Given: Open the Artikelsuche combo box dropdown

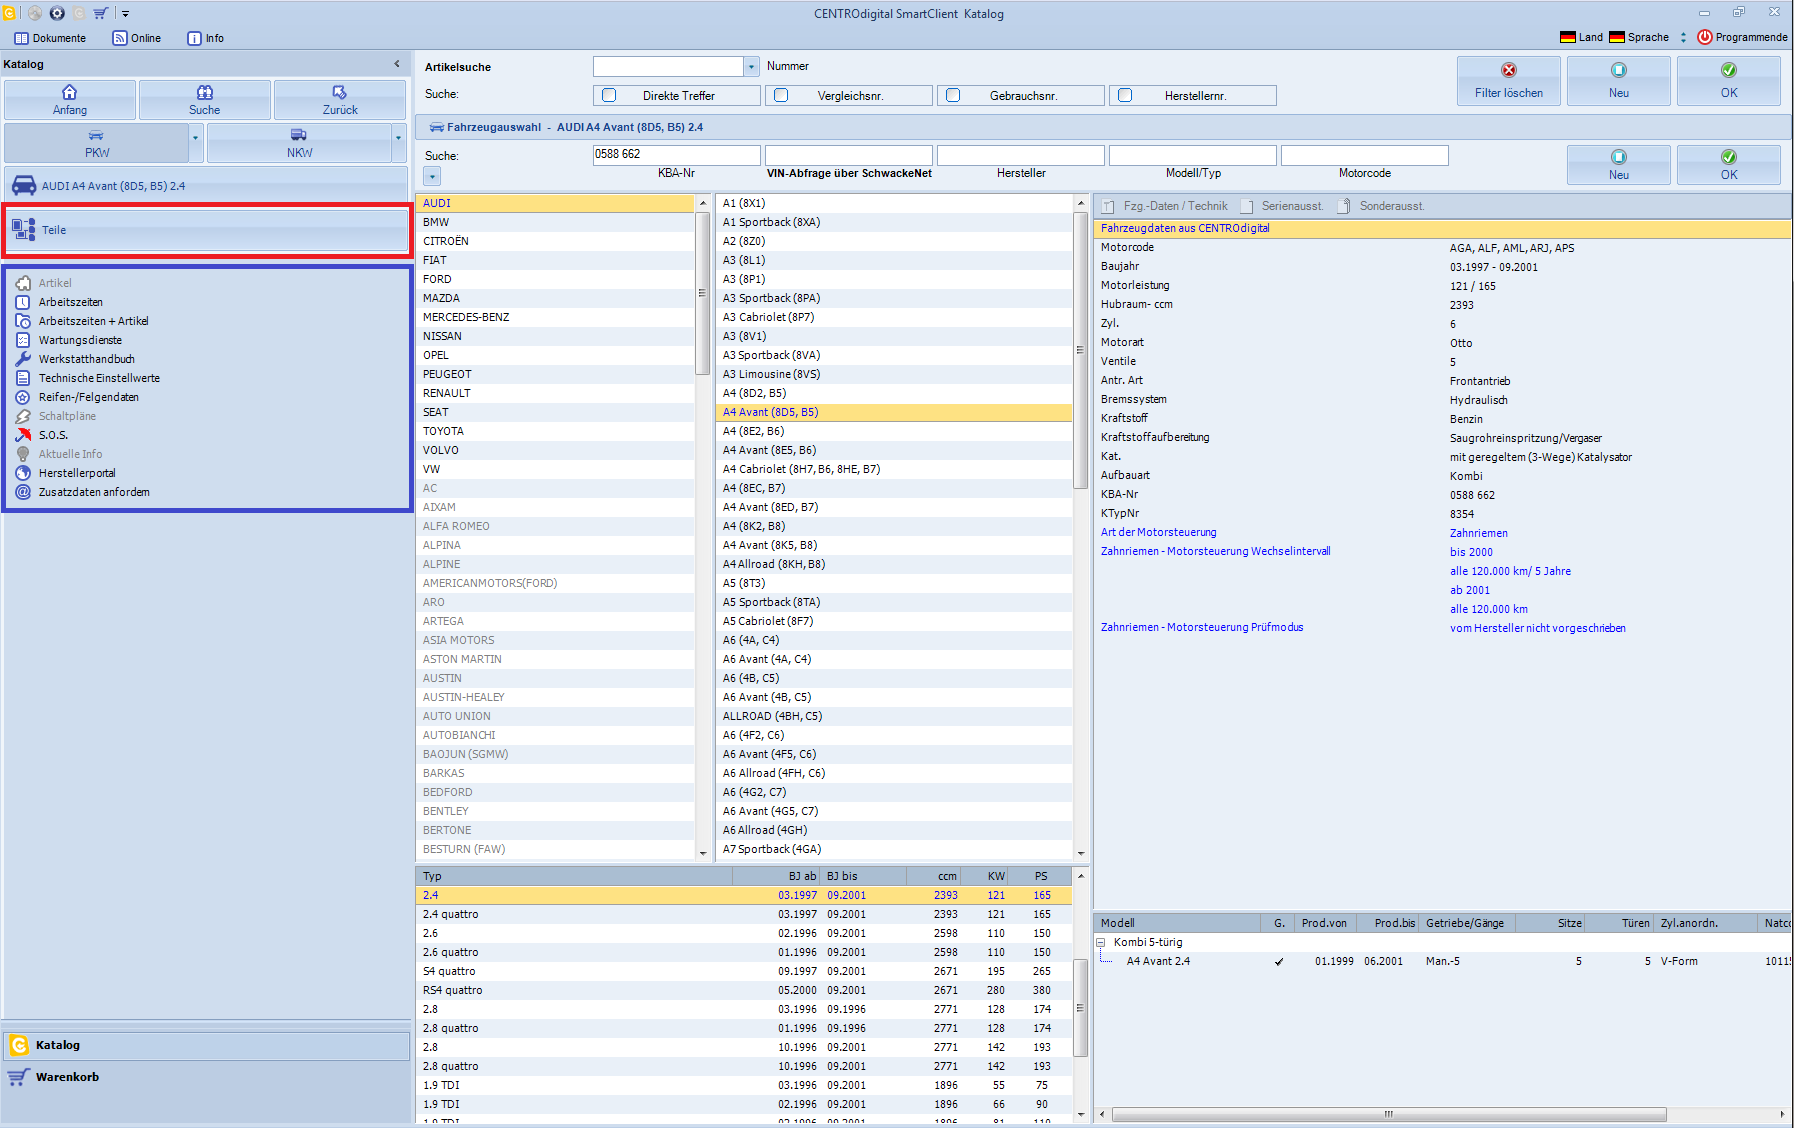Looking at the screenshot, I should pyautogui.click(x=751, y=66).
